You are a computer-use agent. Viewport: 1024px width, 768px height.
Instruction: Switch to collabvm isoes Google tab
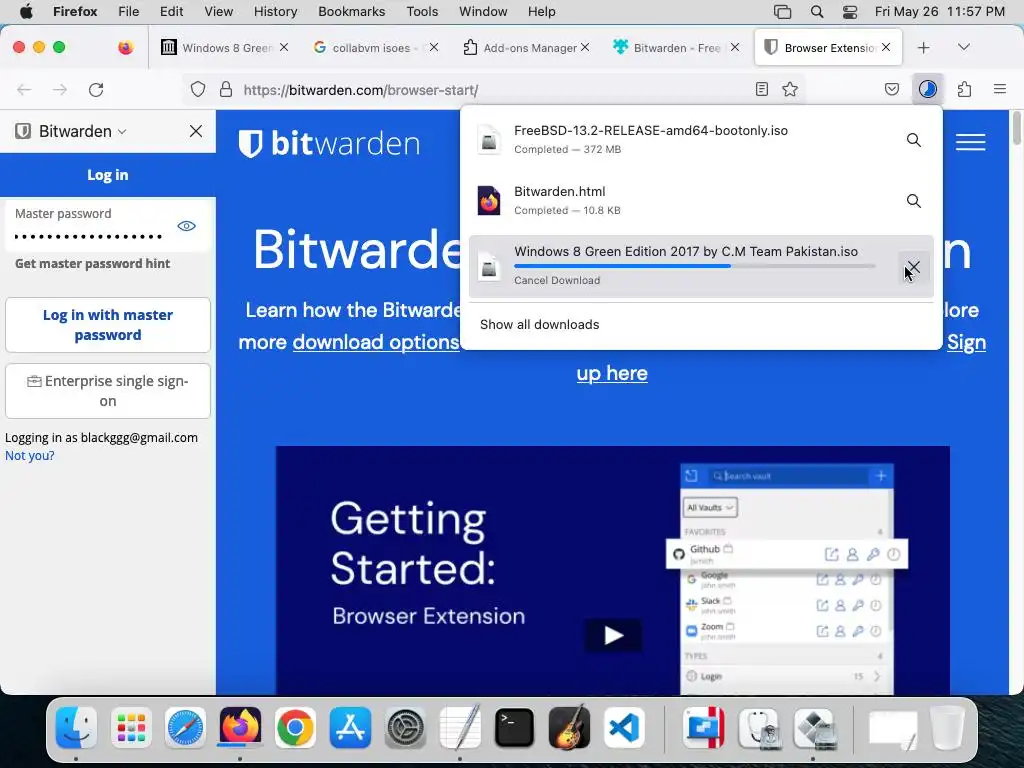(x=376, y=48)
